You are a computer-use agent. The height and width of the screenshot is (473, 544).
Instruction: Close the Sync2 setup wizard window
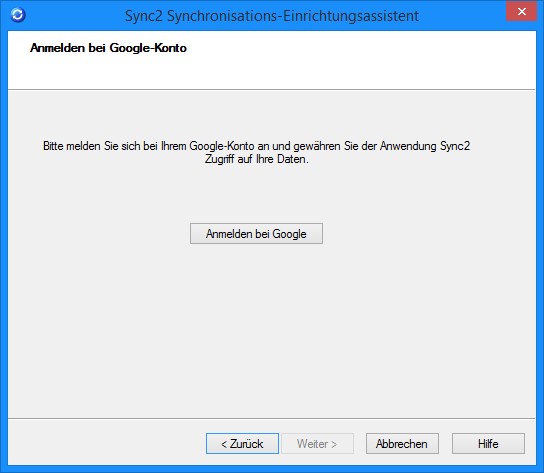[x=521, y=12]
